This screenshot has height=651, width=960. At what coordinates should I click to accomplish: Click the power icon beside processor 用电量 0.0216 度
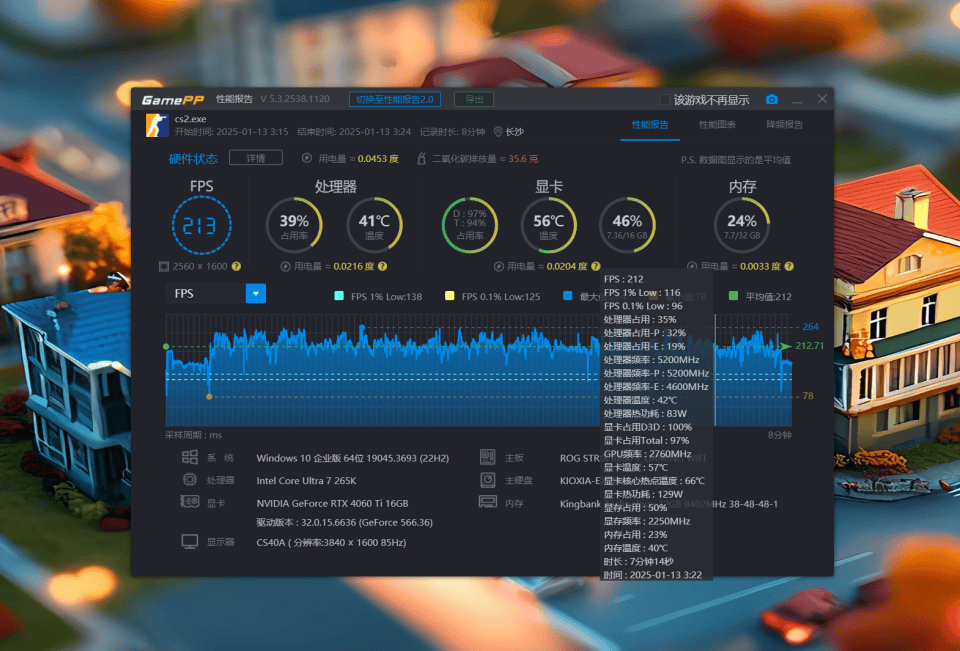[x=285, y=266]
